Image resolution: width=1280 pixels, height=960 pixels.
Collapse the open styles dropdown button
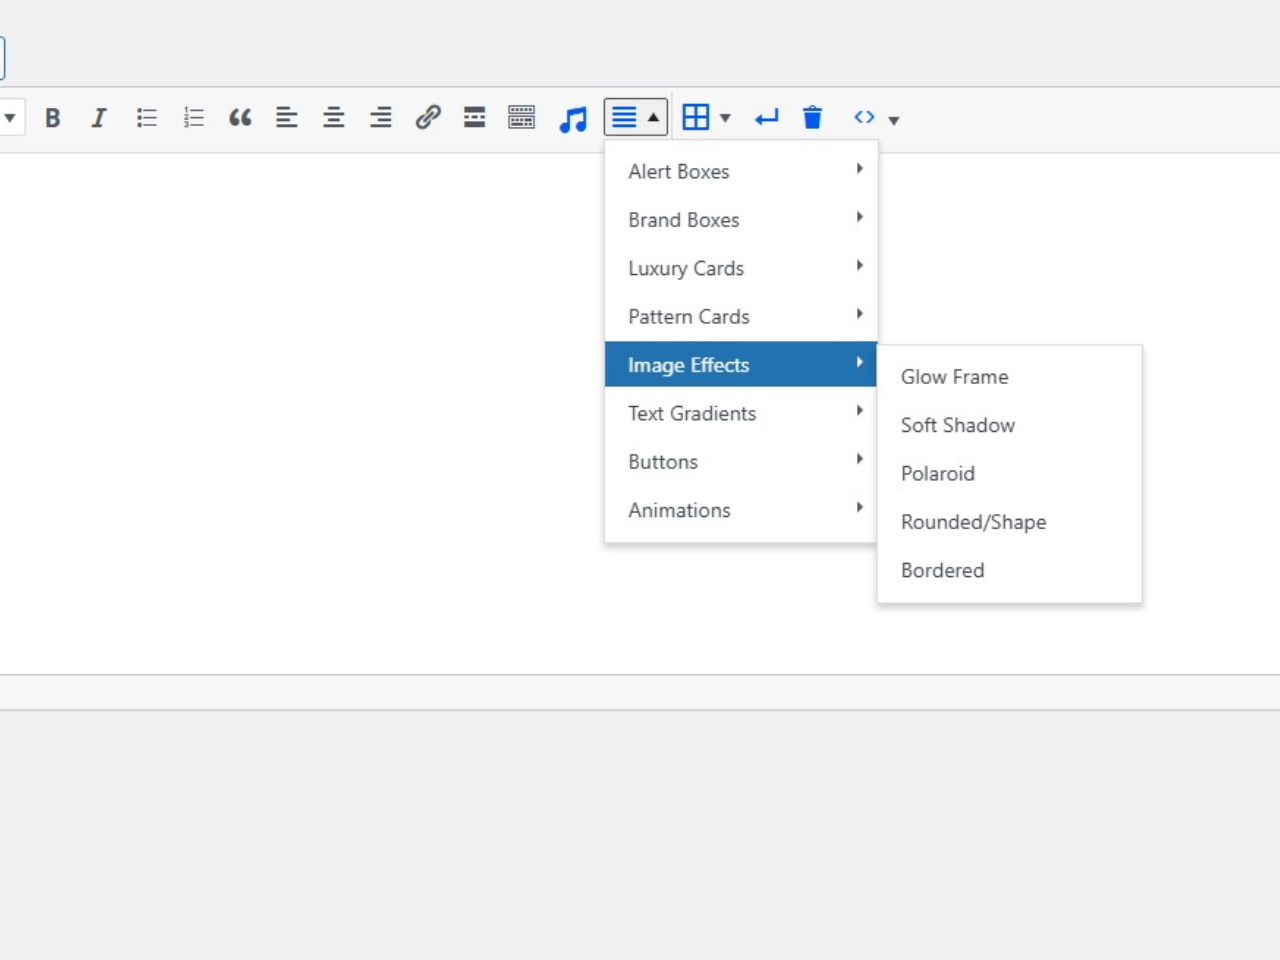pyautogui.click(x=636, y=118)
